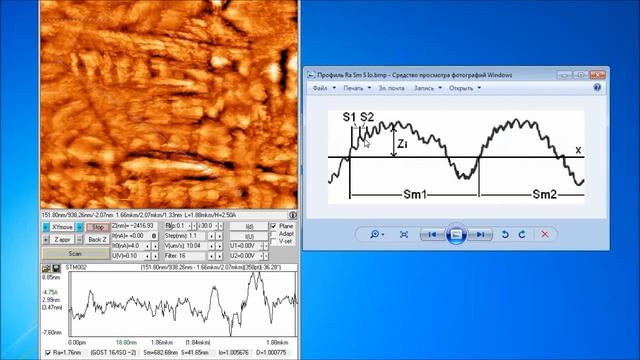The width and height of the screenshot is (640, 360).
Task: Click the plus button left of Z appr
Action: [46, 240]
